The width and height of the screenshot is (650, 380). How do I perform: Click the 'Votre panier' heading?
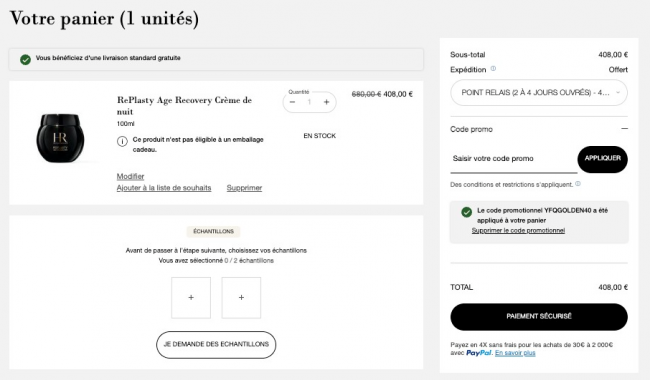coord(104,19)
